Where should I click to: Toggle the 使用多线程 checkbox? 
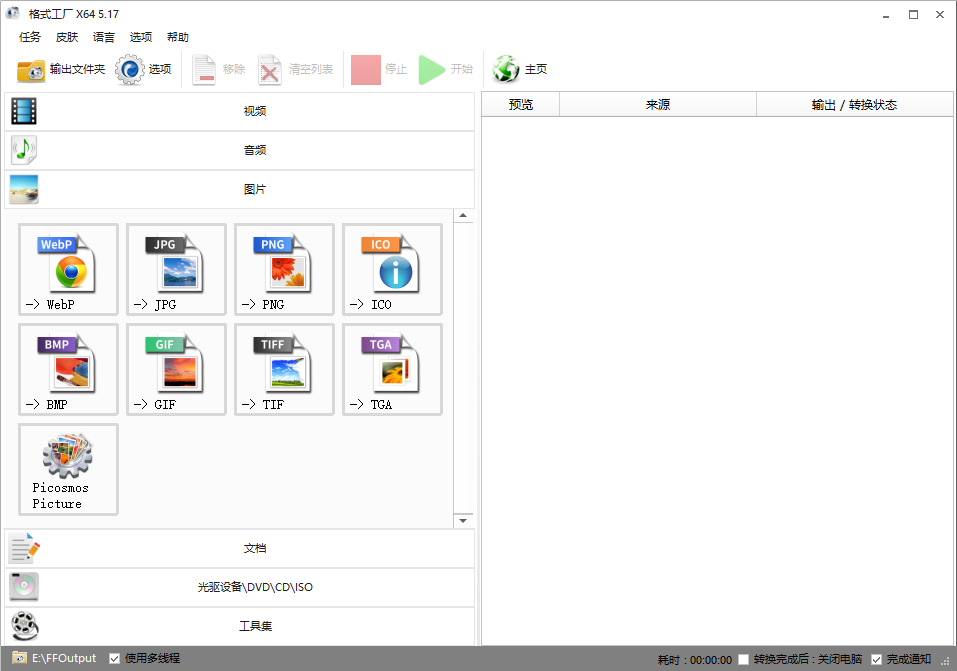tap(115, 658)
